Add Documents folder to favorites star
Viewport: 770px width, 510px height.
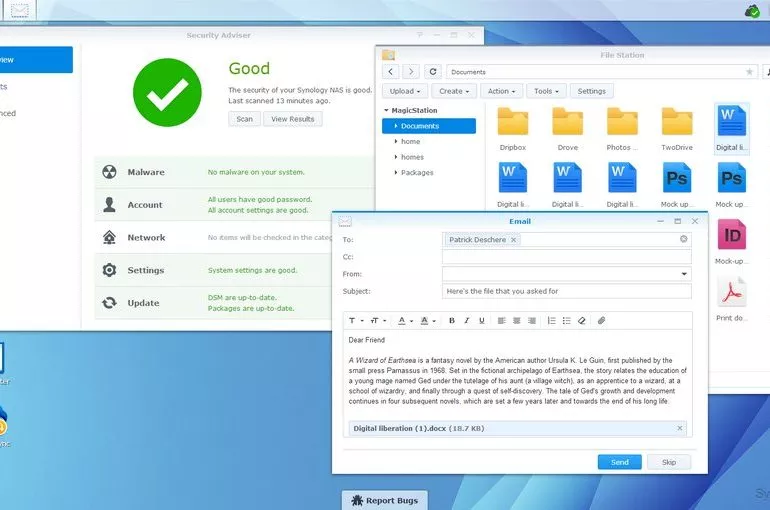(749, 72)
